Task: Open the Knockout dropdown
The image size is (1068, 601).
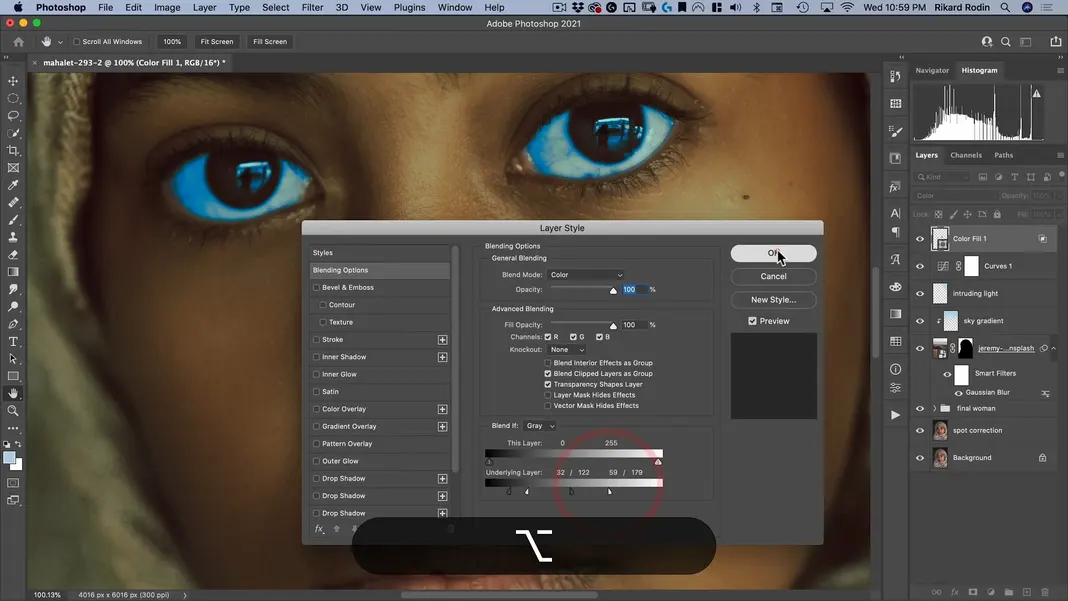Action: [567, 350]
